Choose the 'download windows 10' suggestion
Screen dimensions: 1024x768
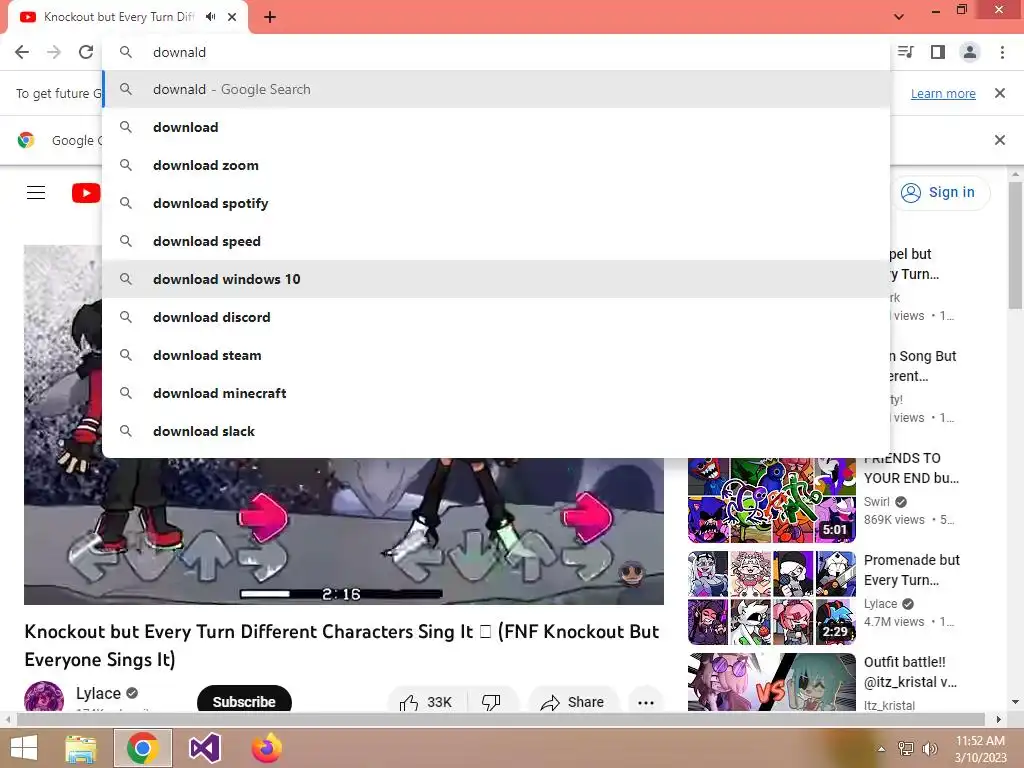coord(497,279)
